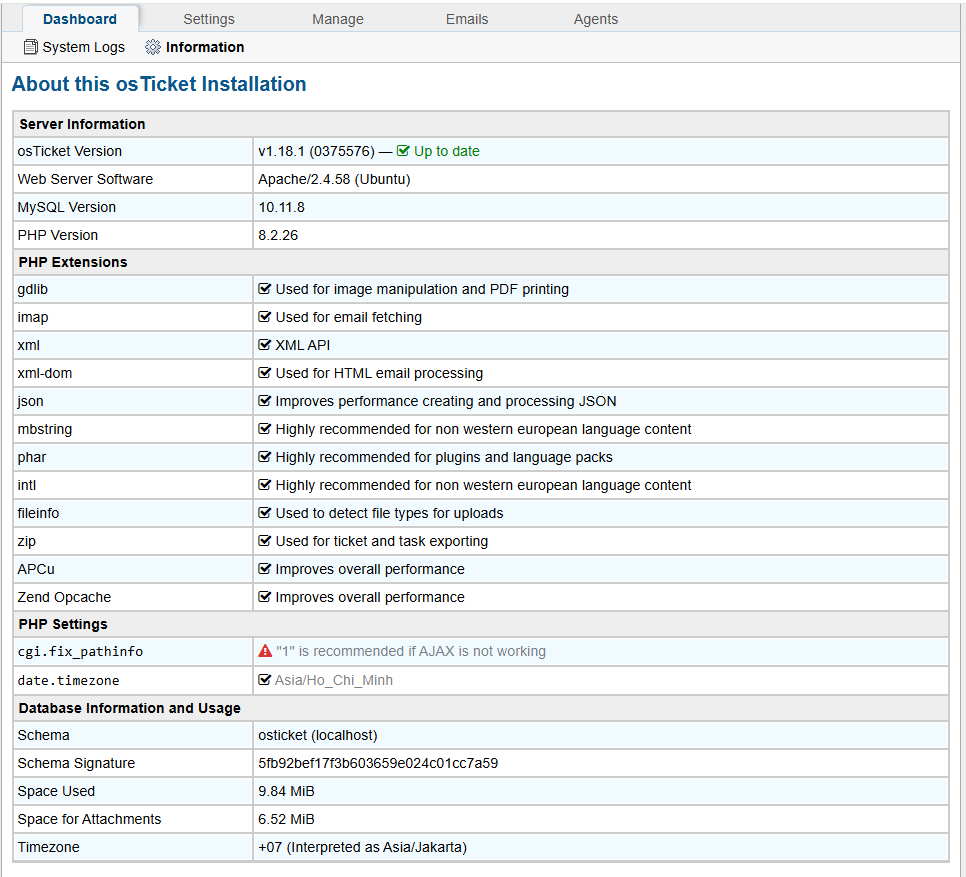Click the MySQL version value 10.11.8
This screenshot has height=877, width=966.
click(281, 208)
